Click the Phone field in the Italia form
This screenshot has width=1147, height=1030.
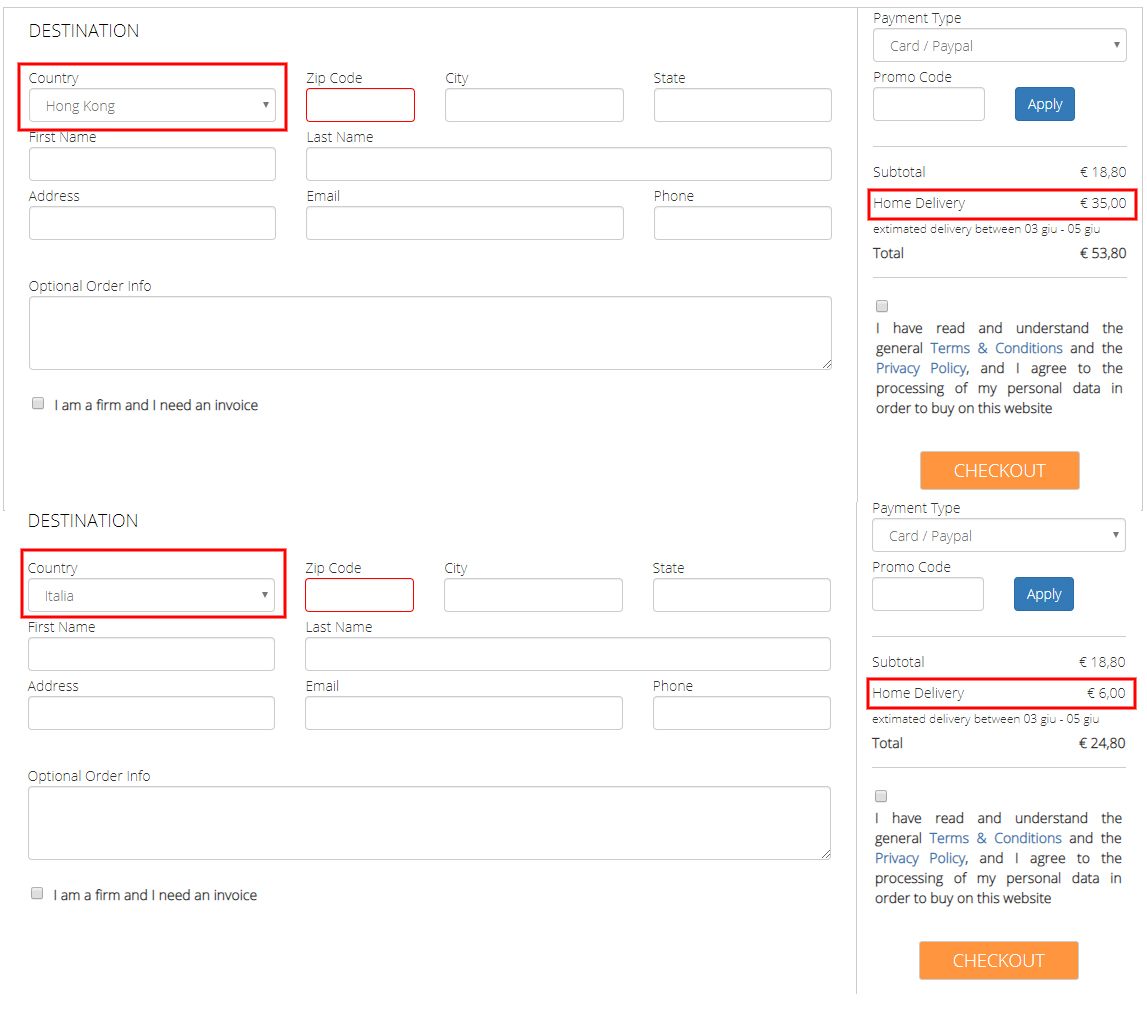tap(741, 713)
